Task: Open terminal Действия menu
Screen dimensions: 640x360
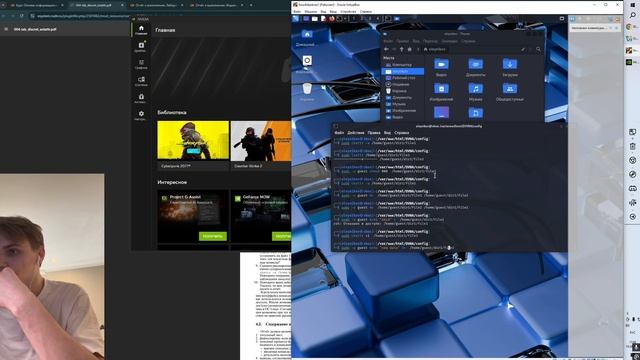Action: (356, 133)
